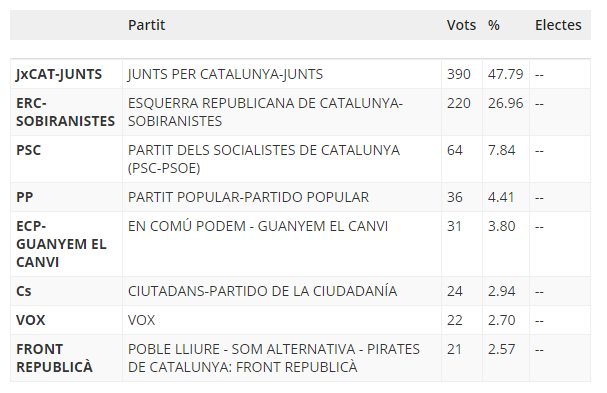Select the 26.96 percentage value
Screen dimensions: 607x393
point(505,103)
